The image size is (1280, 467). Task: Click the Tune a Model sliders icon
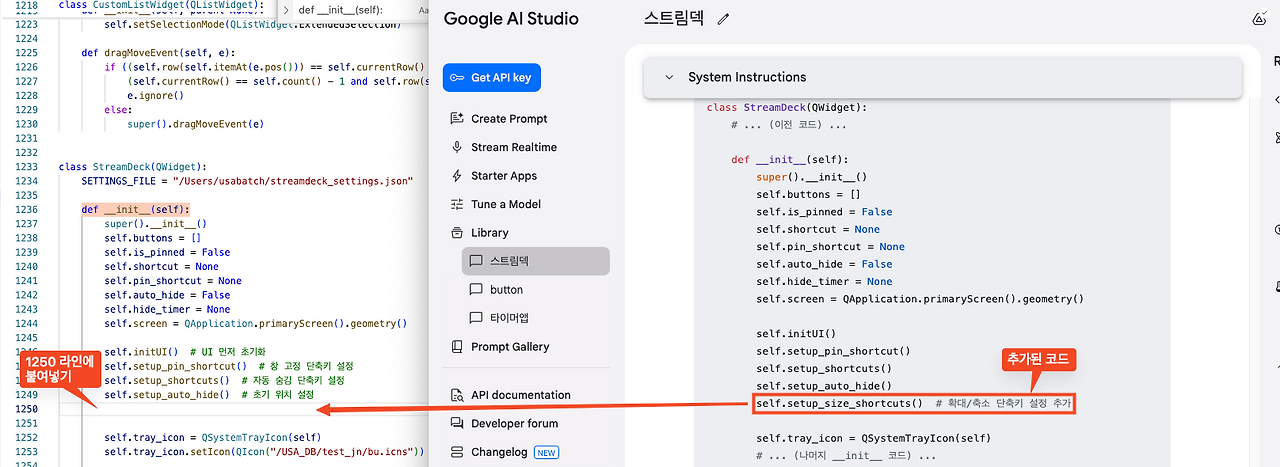457,204
